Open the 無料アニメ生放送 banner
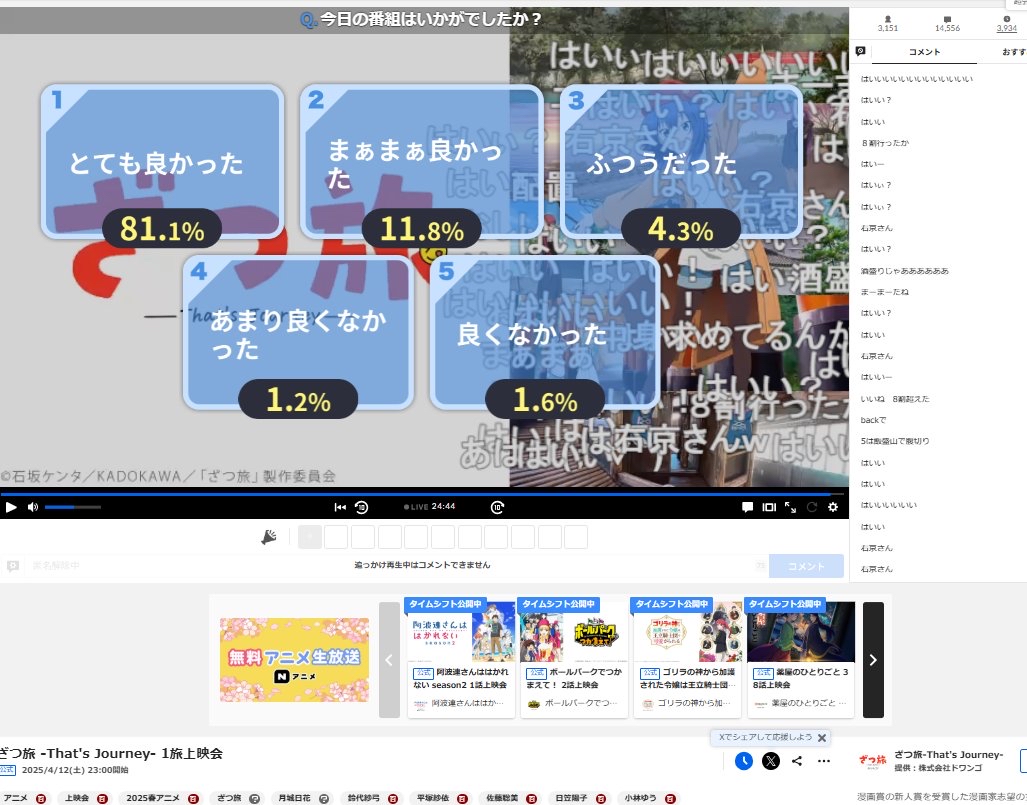The width and height of the screenshot is (1027, 805). coord(294,659)
